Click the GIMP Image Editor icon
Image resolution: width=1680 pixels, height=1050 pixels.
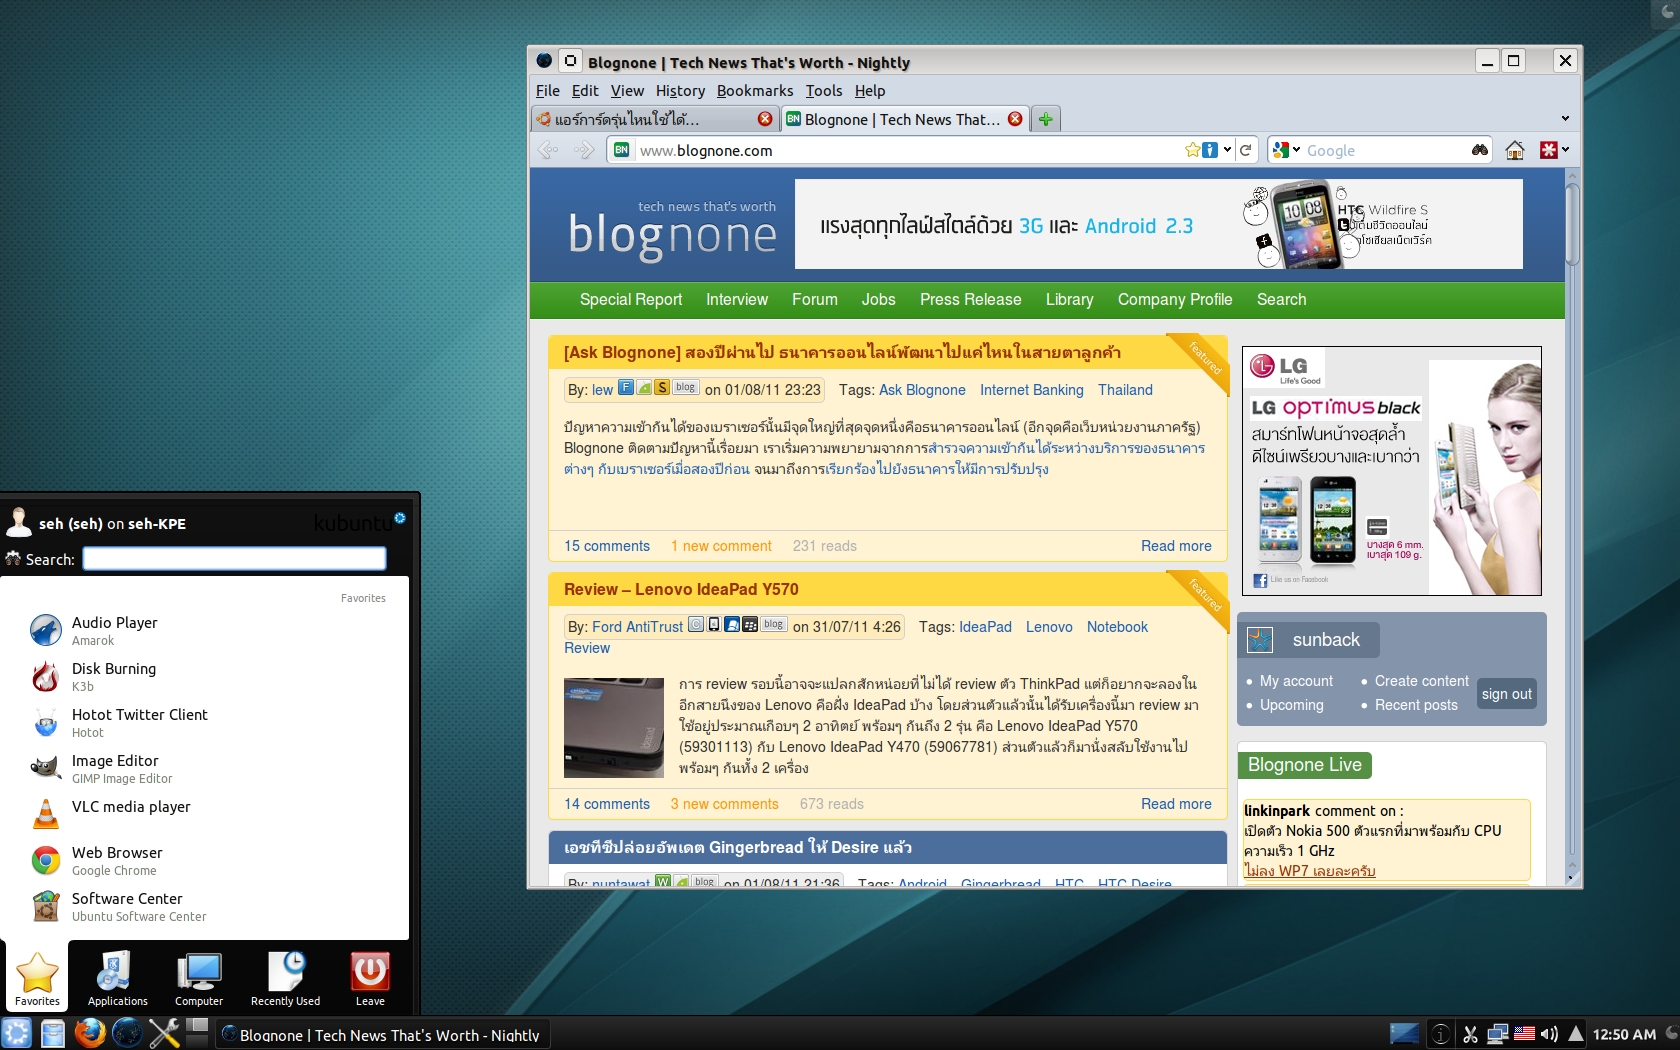[x=46, y=768]
